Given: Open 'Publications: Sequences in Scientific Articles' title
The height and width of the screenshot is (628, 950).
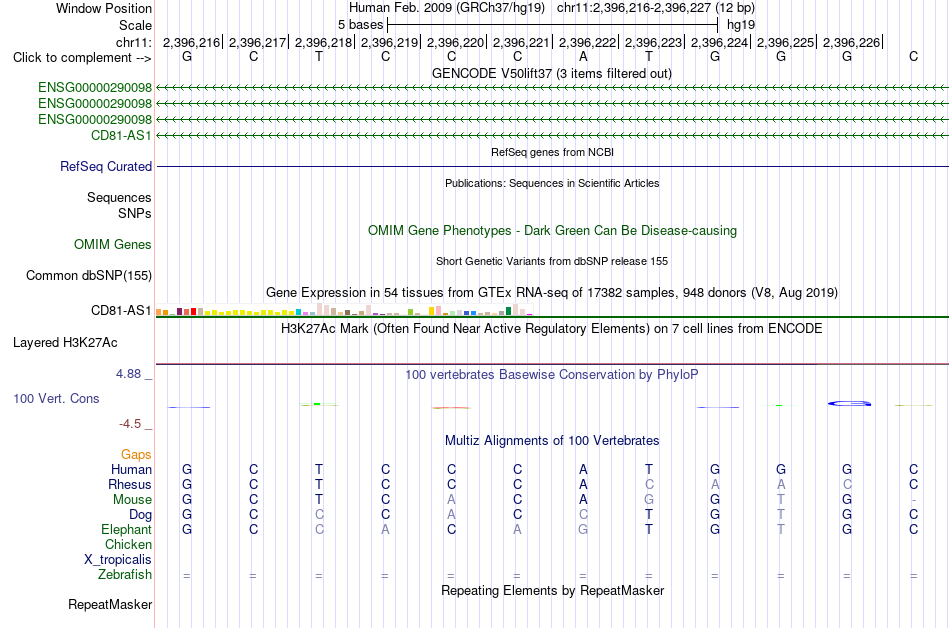Looking at the screenshot, I should point(552,183).
